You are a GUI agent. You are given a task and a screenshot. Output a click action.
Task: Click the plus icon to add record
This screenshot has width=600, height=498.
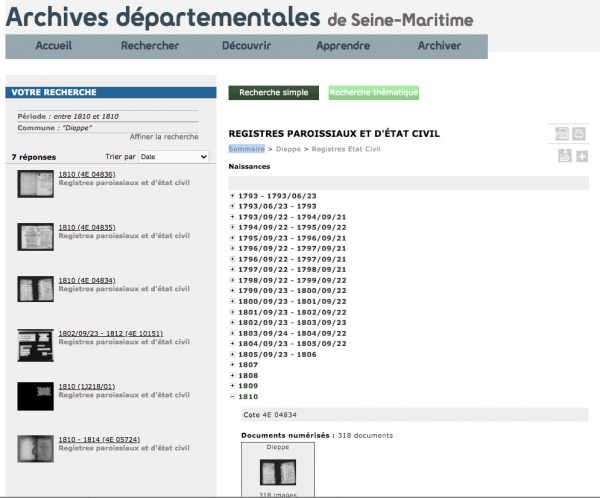(x=582, y=155)
